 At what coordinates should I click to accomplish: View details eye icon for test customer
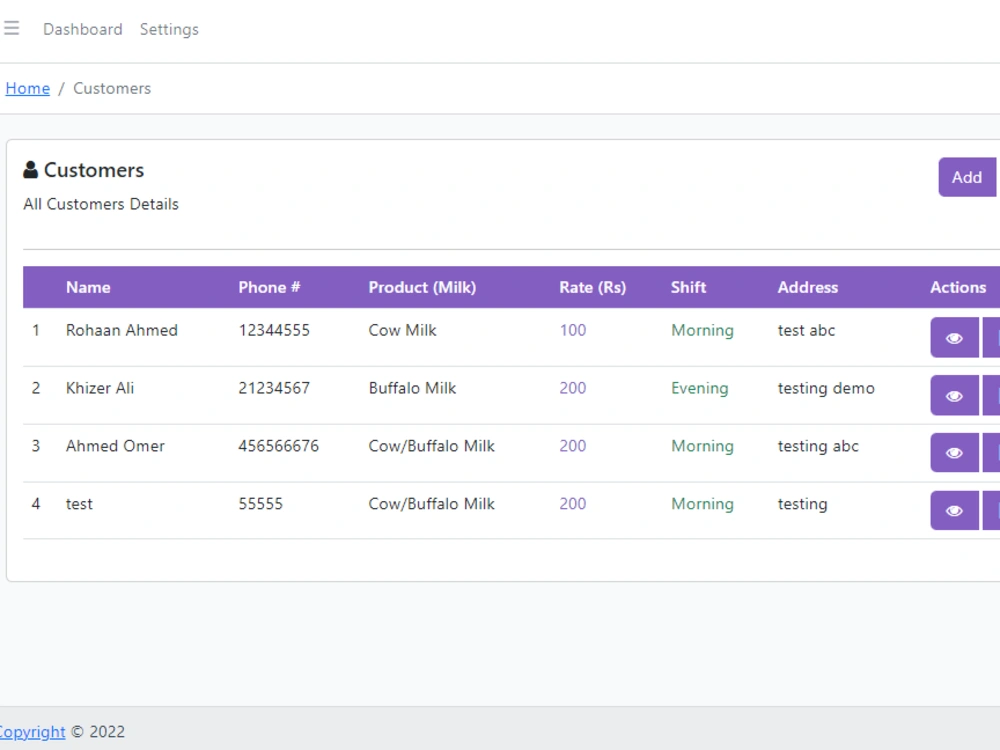[954, 510]
